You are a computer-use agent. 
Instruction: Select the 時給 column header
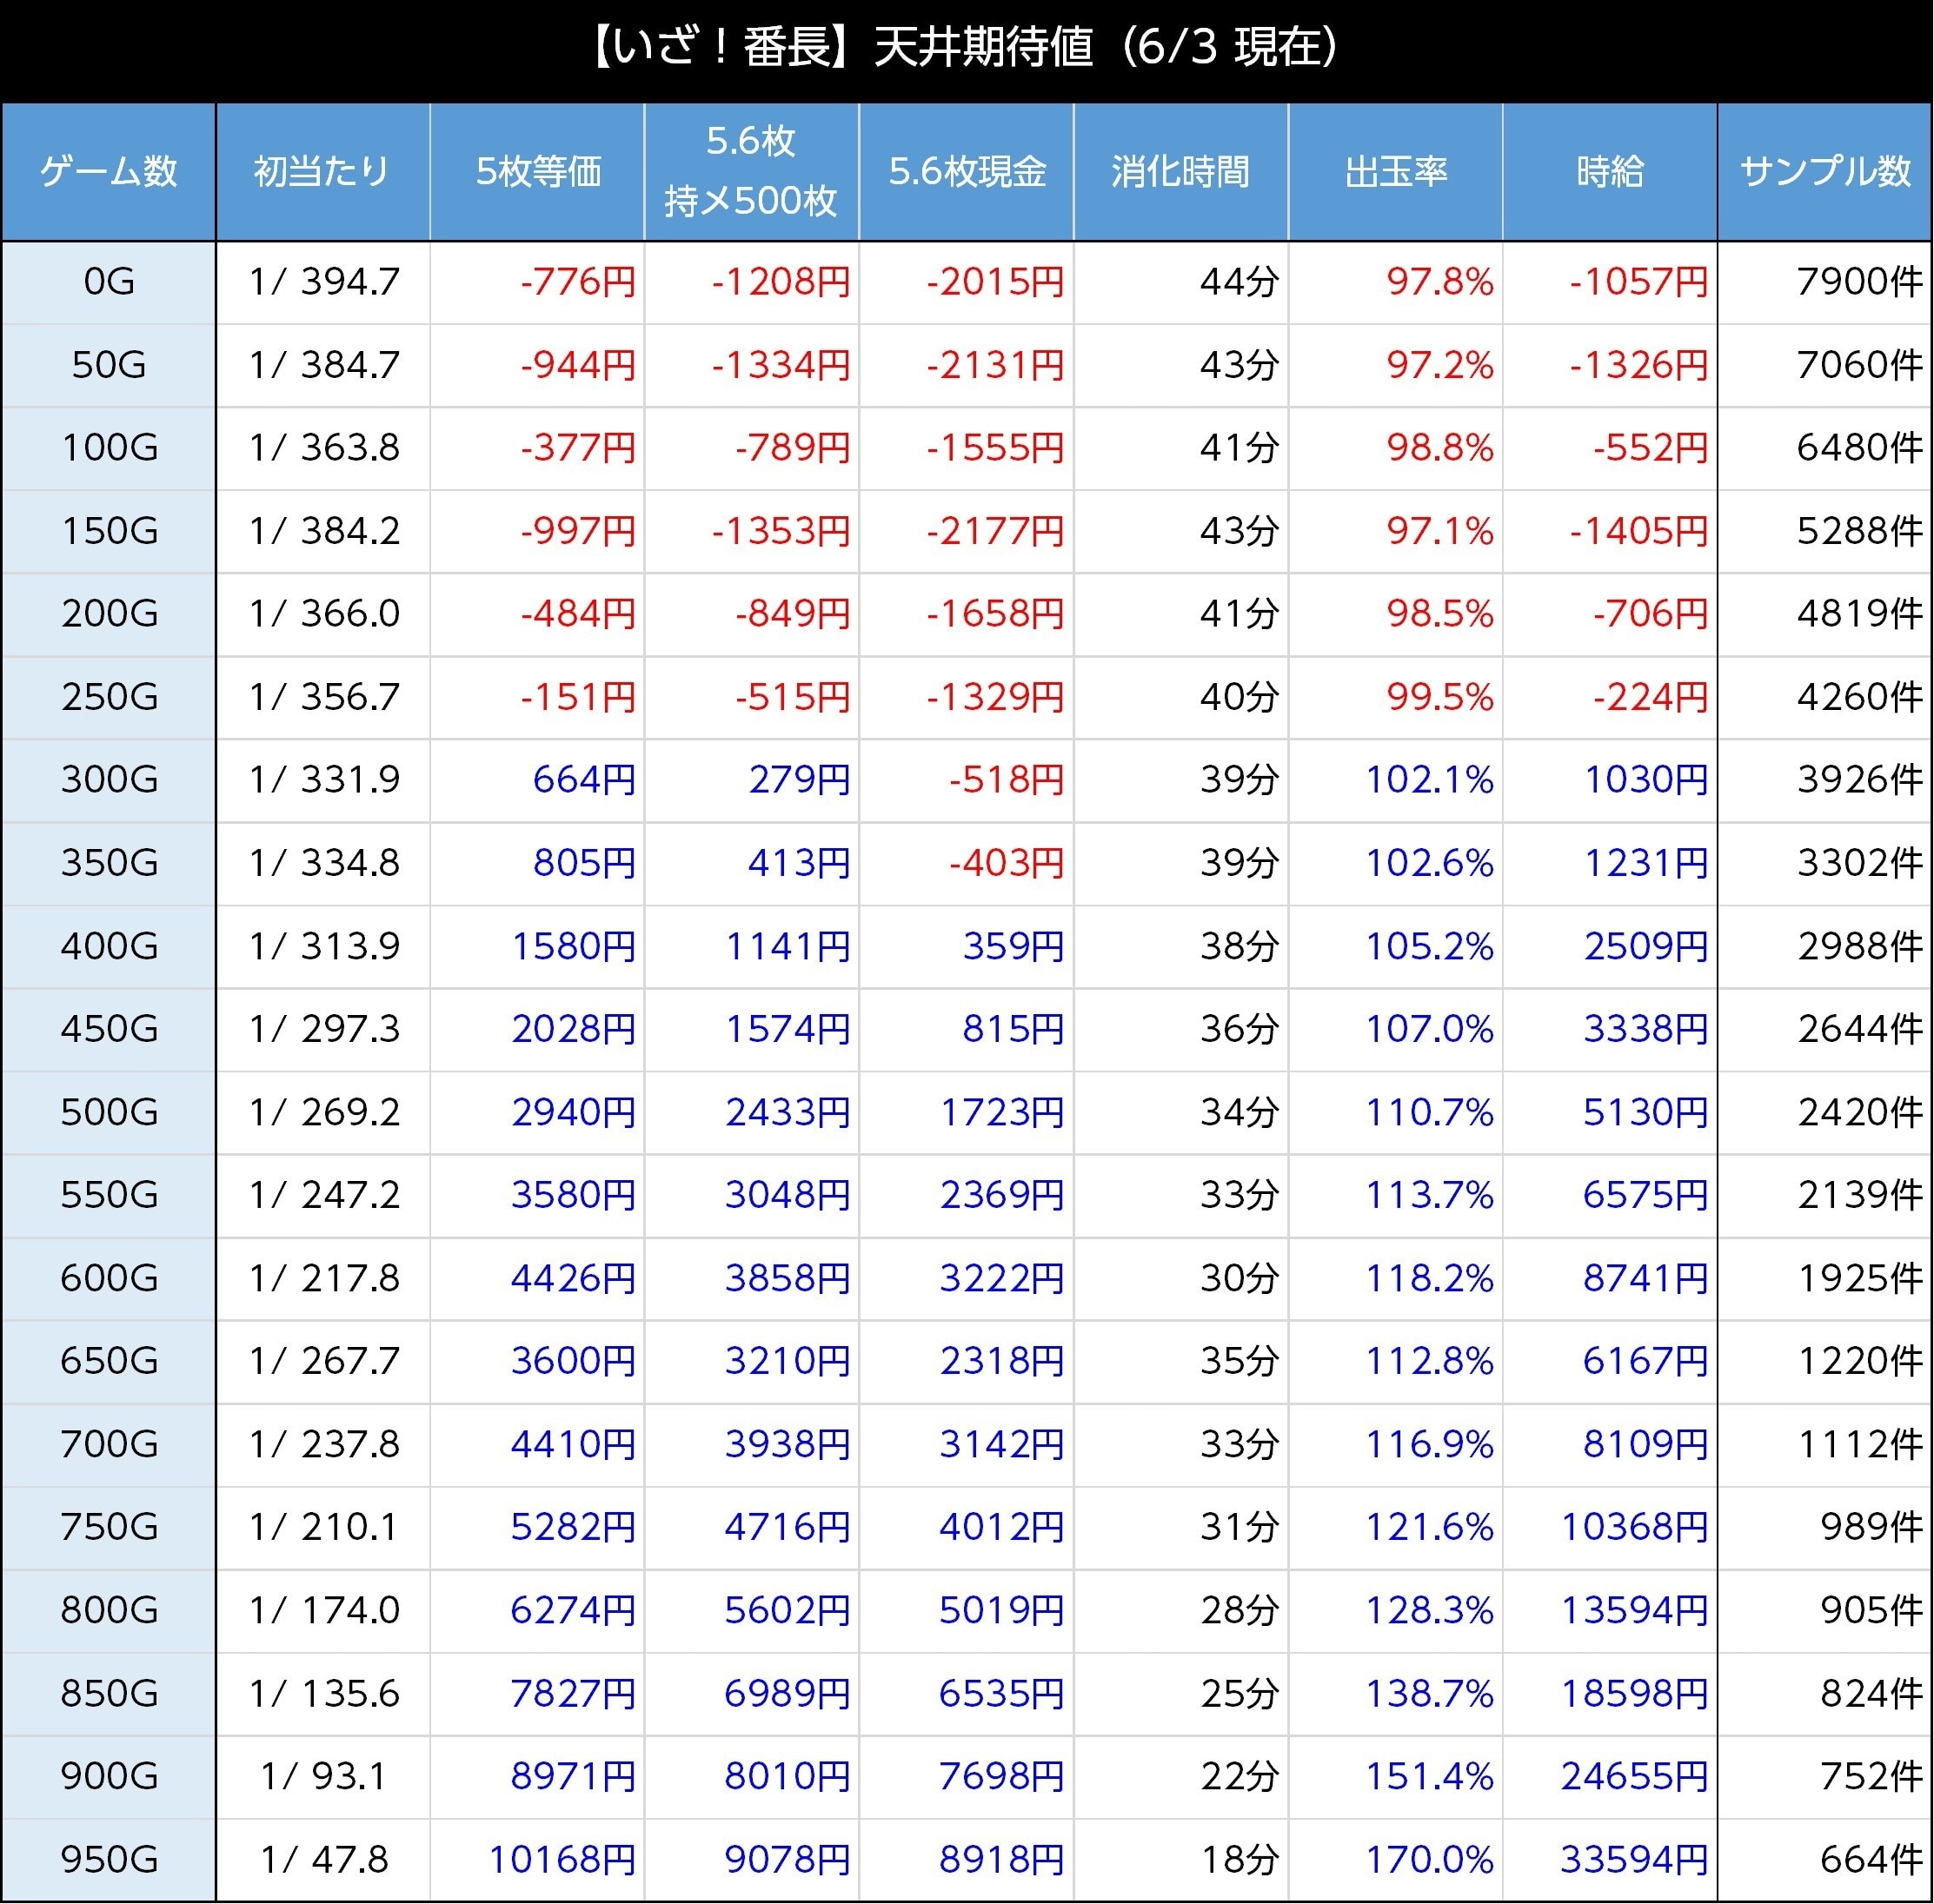[x=1610, y=172]
